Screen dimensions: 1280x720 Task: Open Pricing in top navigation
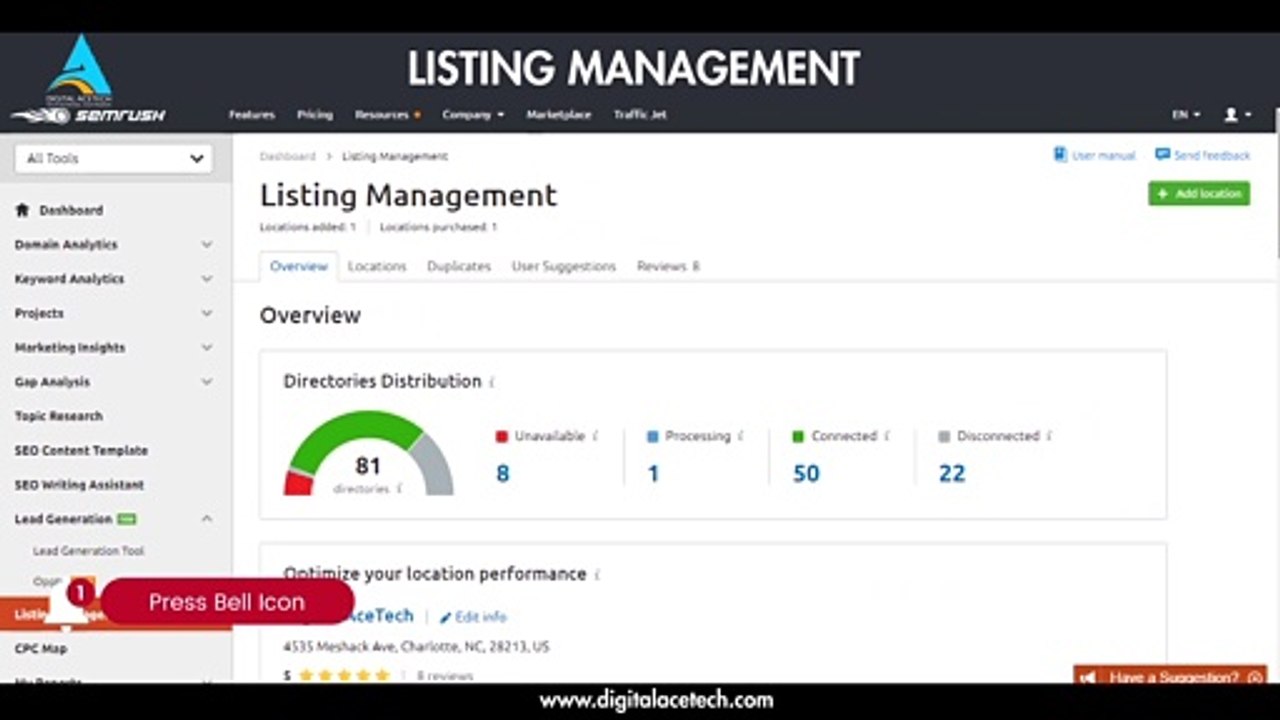click(x=315, y=115)
